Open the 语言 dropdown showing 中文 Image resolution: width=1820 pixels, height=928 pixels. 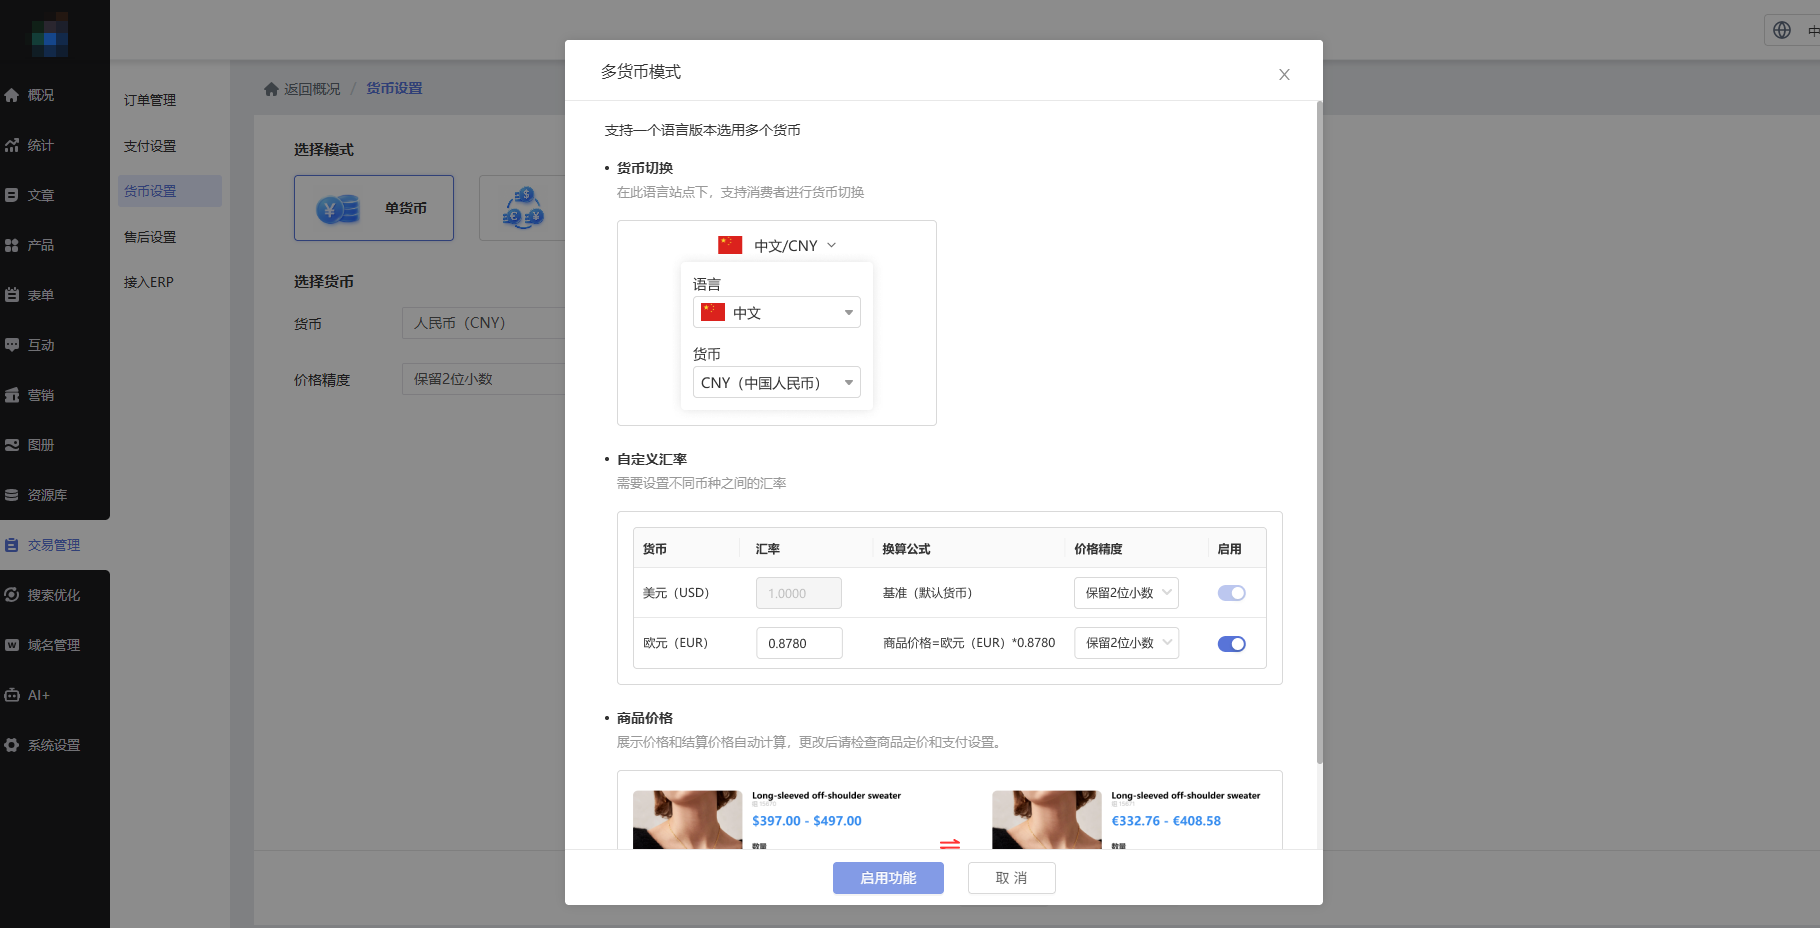click(x=777, y=312)
